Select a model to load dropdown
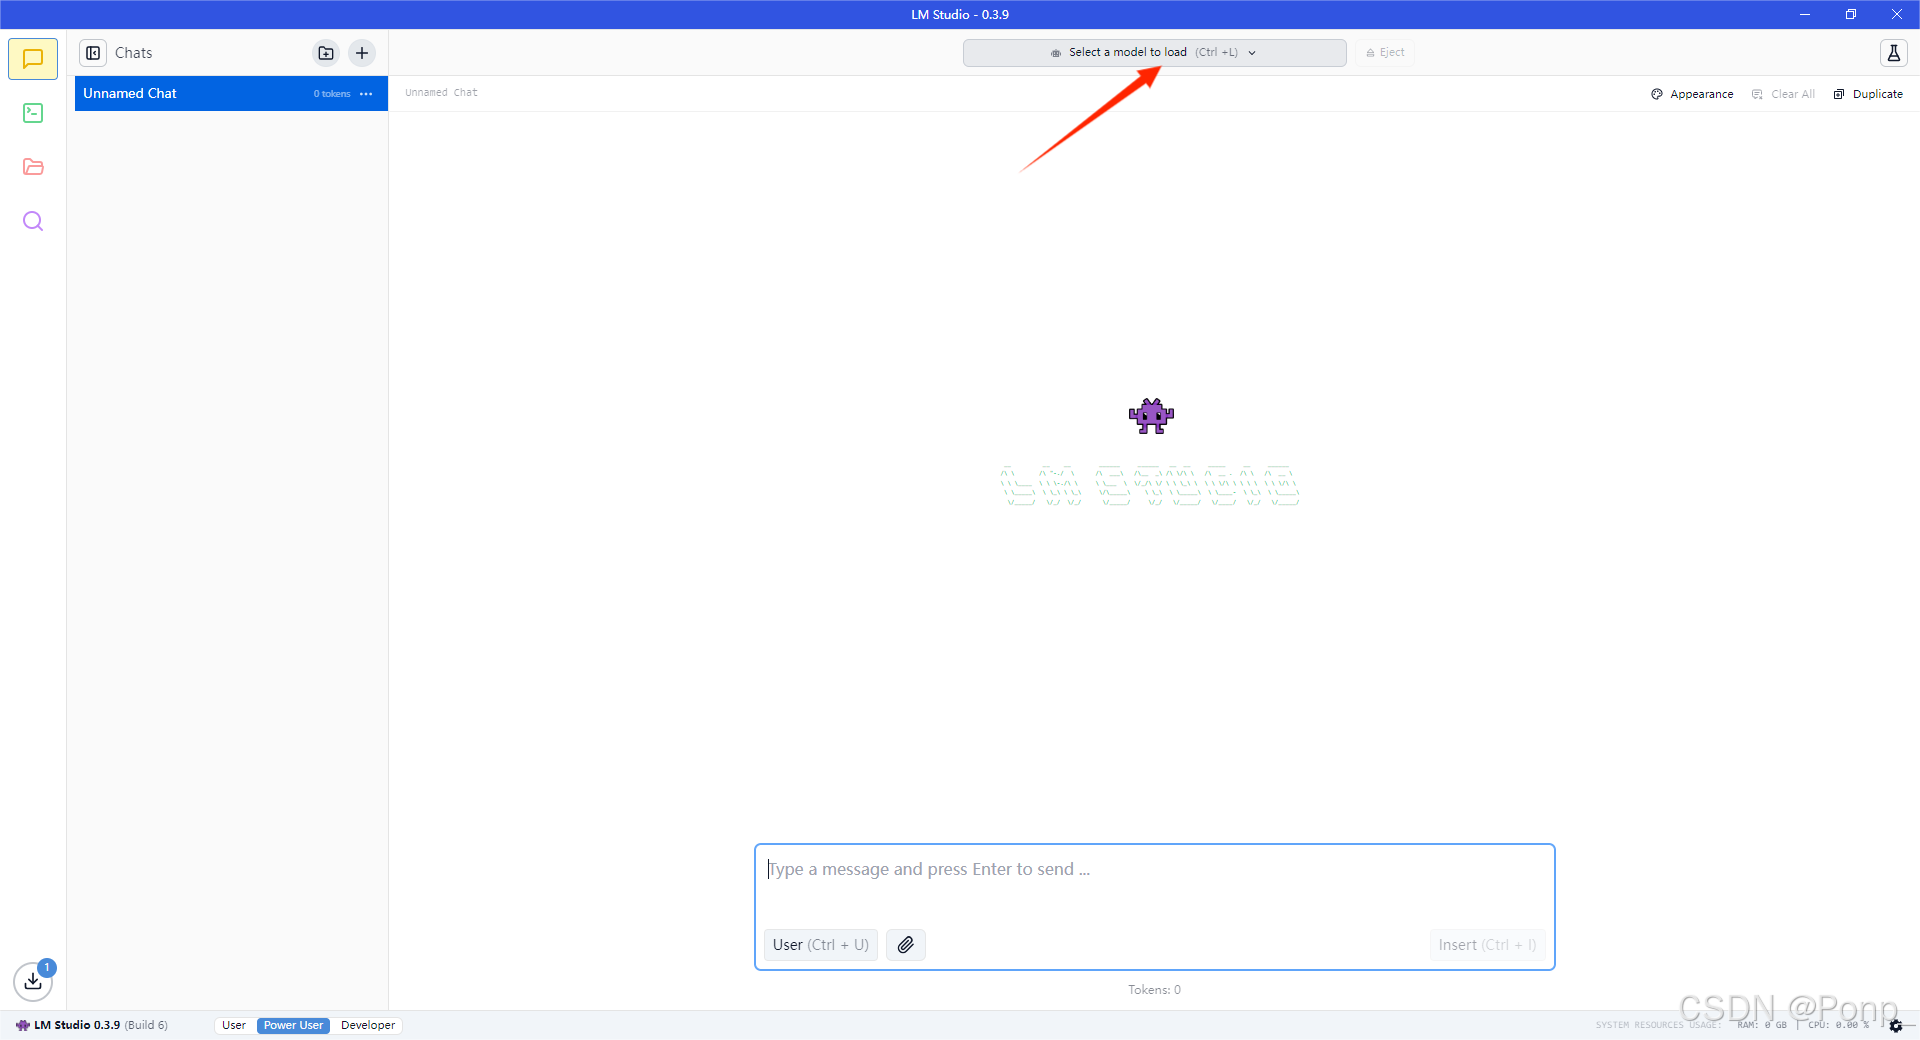The height and width of the screenshot is (1040, 1920). (x=1154, y=53)
